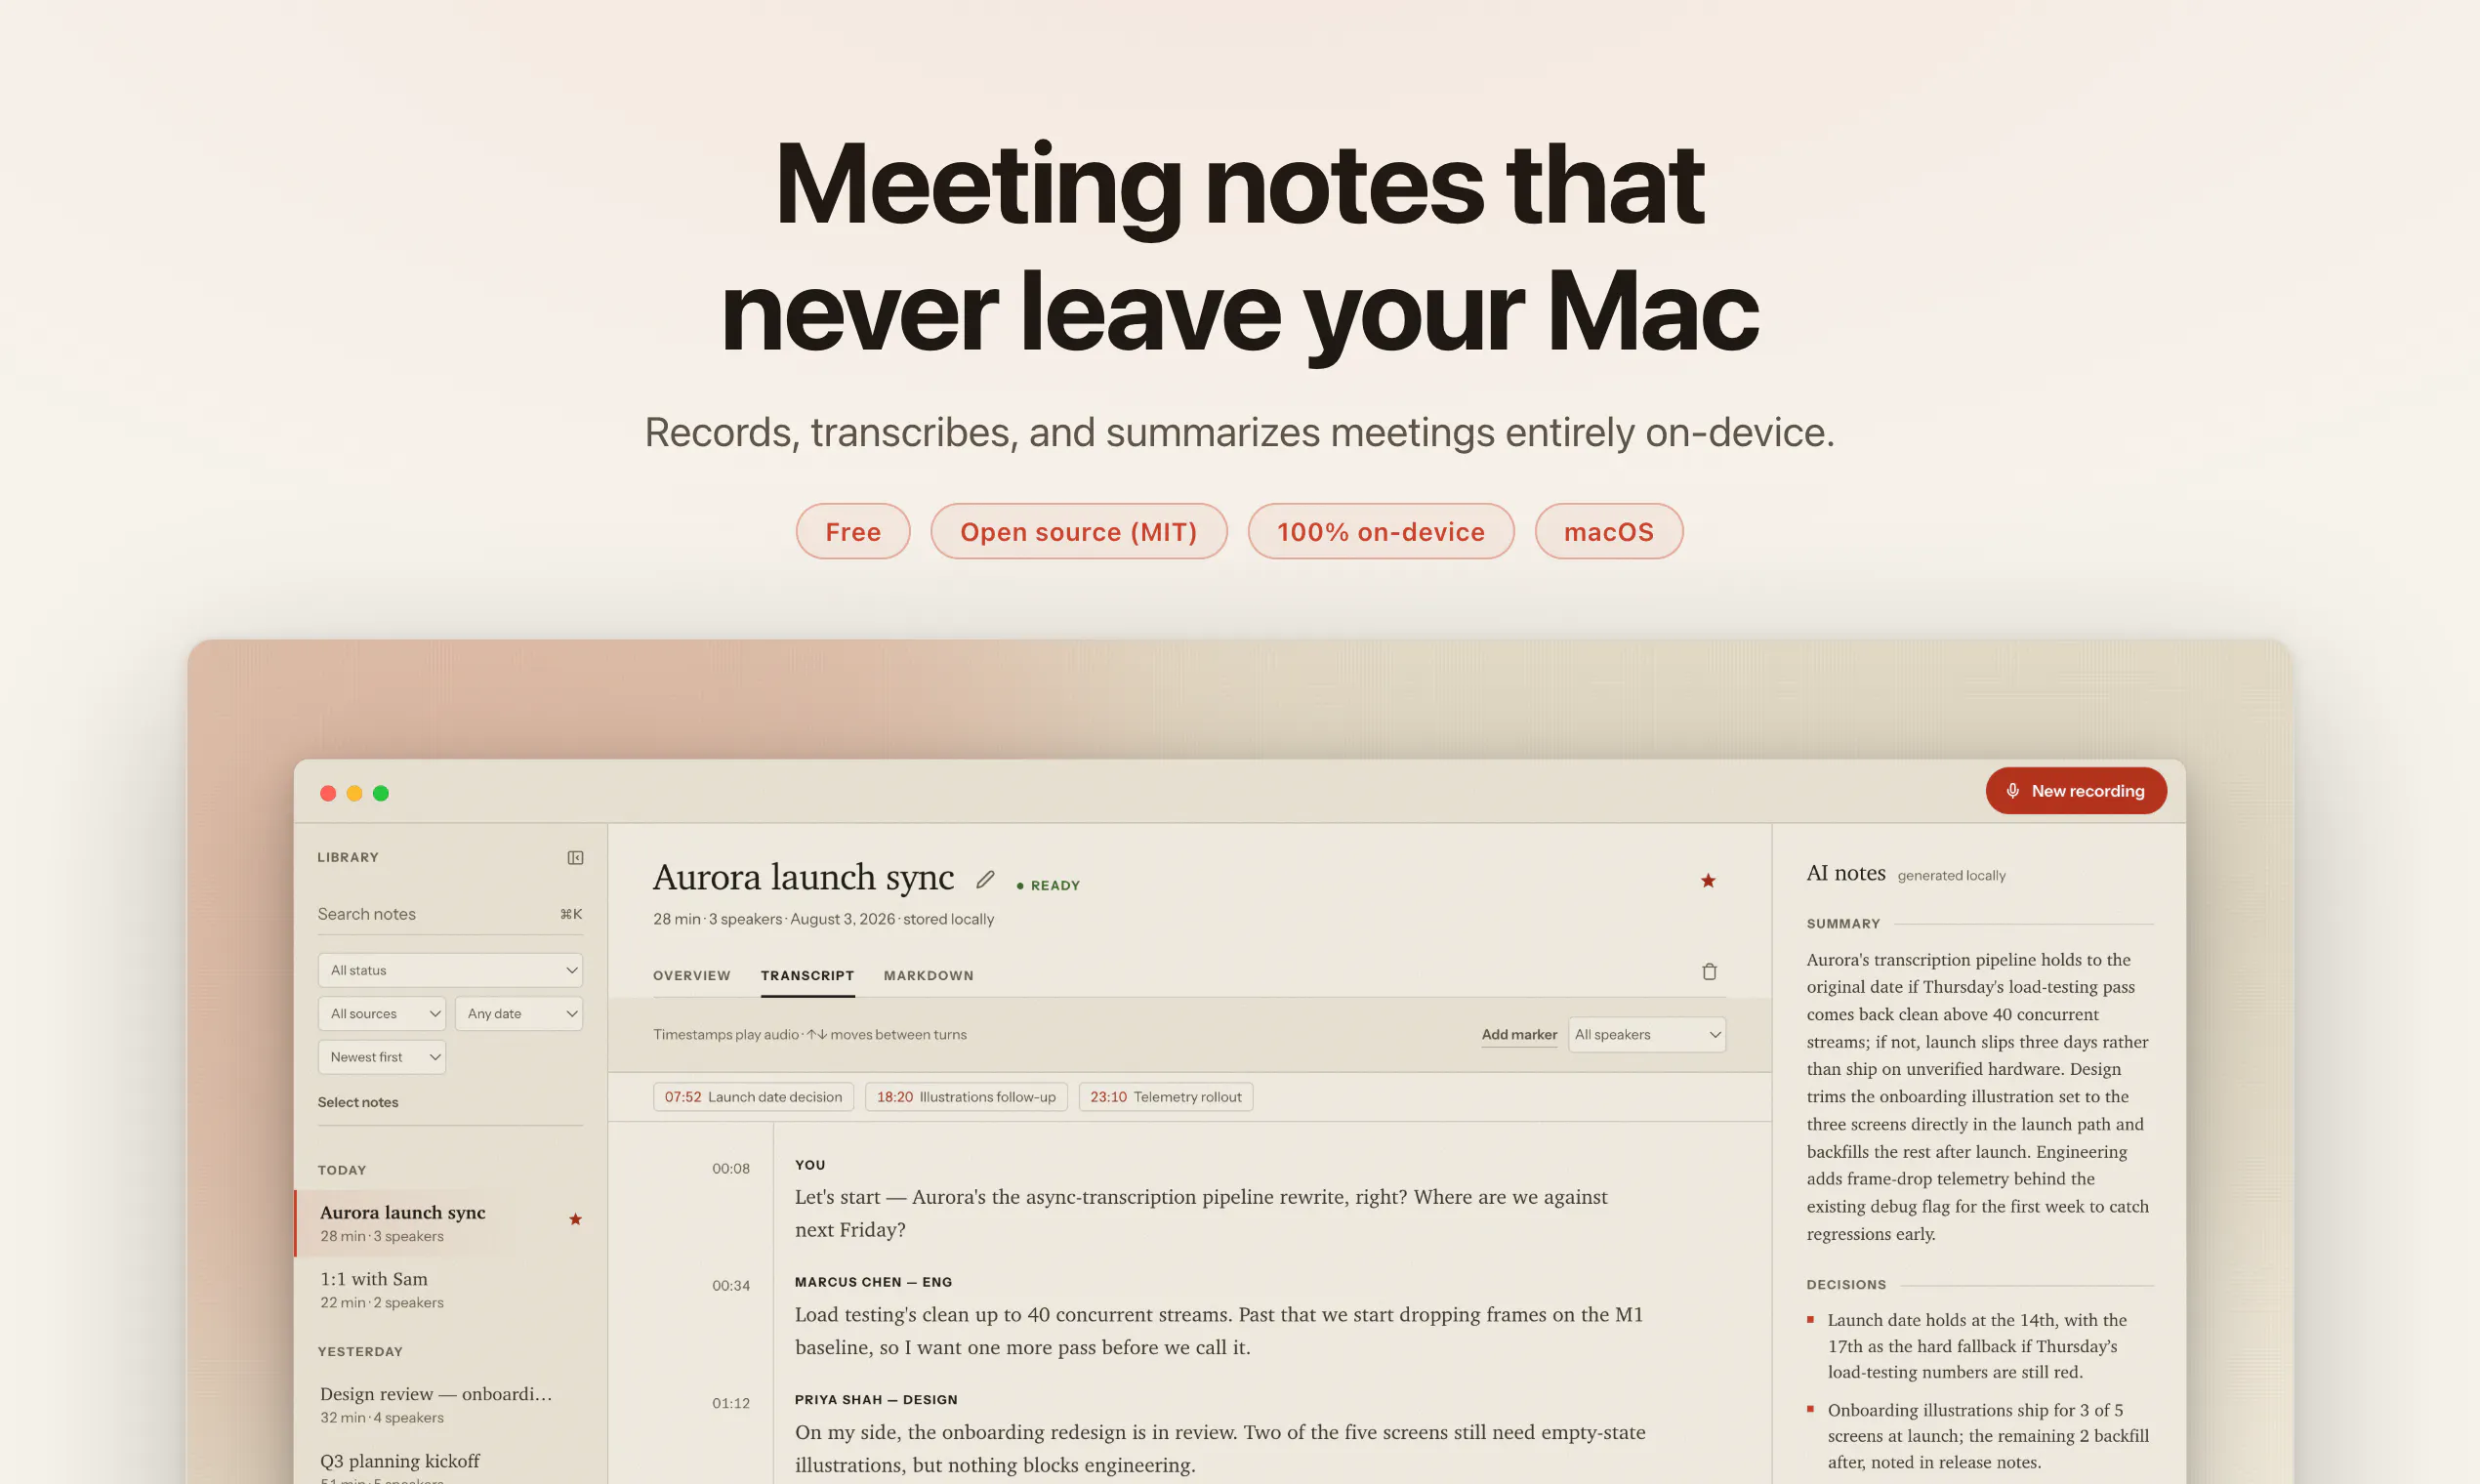2480x1484 pixels.
Task: Click the Add marker link
Action: tap(1519, 1034)
